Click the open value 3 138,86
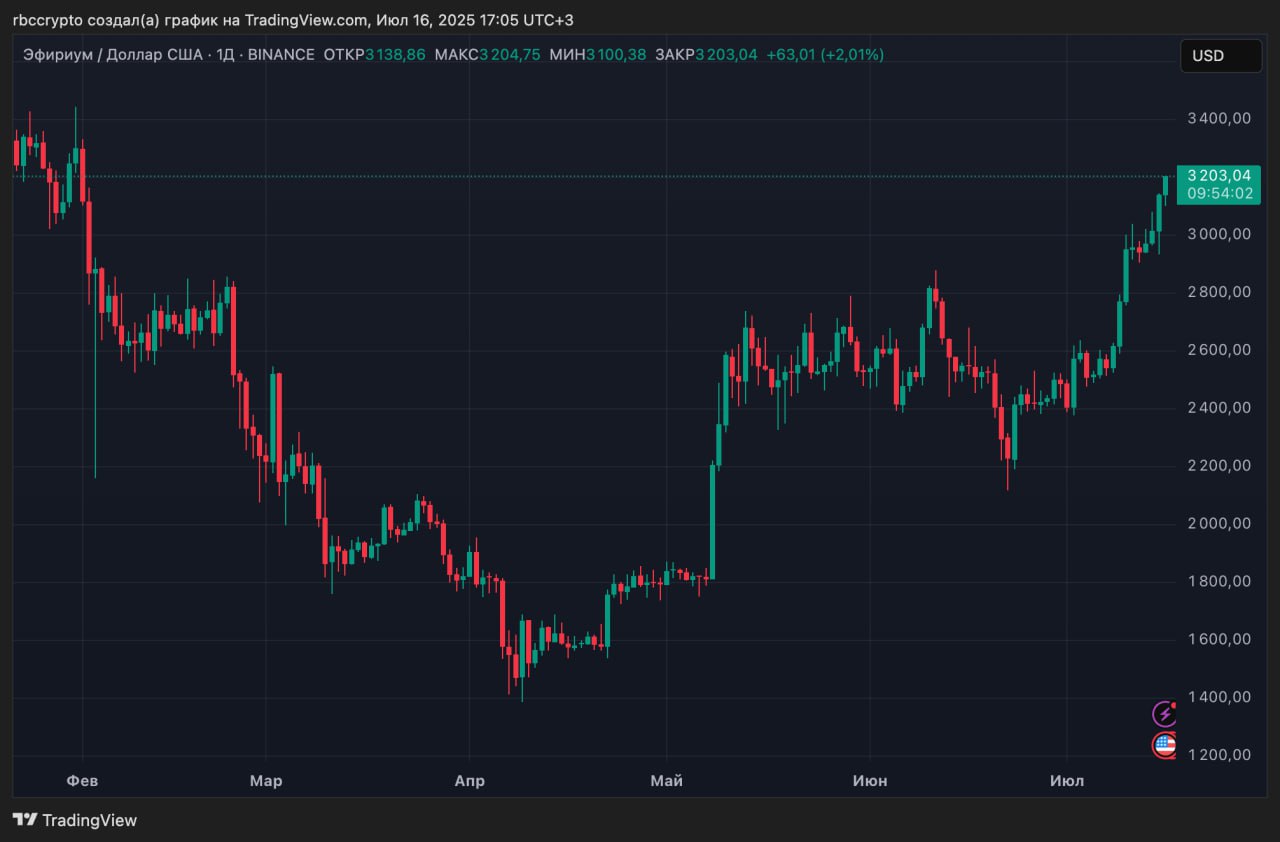The height and width of the screenshot is (842, 1280). (395, 55)
